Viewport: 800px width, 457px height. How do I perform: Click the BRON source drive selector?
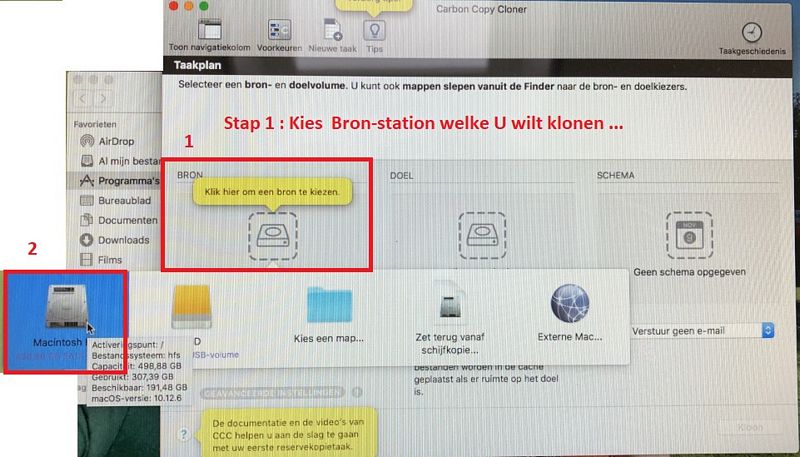click(x=273, y=236)
